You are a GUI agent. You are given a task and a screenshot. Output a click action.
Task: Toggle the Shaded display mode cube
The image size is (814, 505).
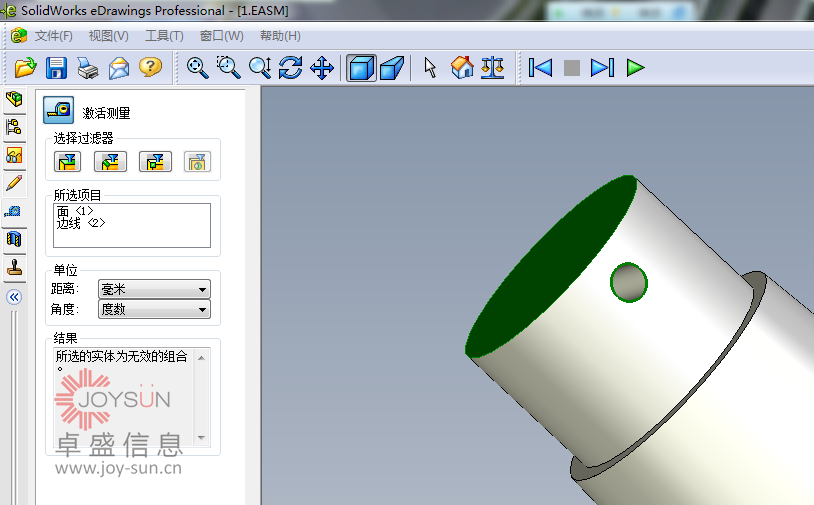361,67
